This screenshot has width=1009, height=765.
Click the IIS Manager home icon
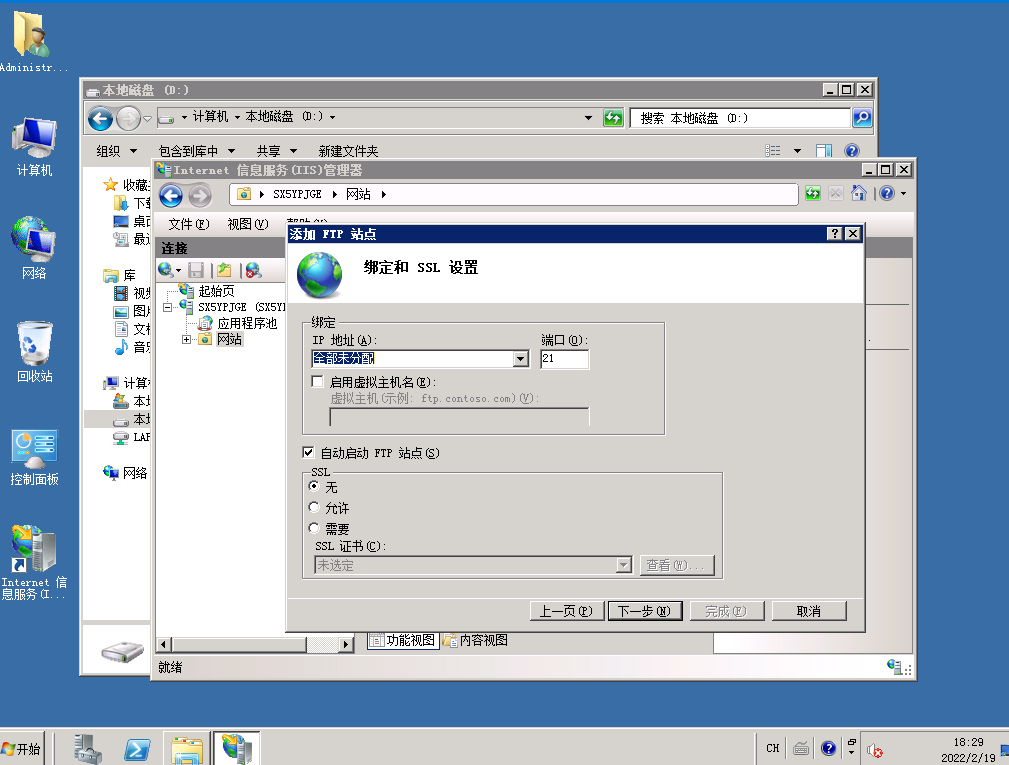(859, 193)
